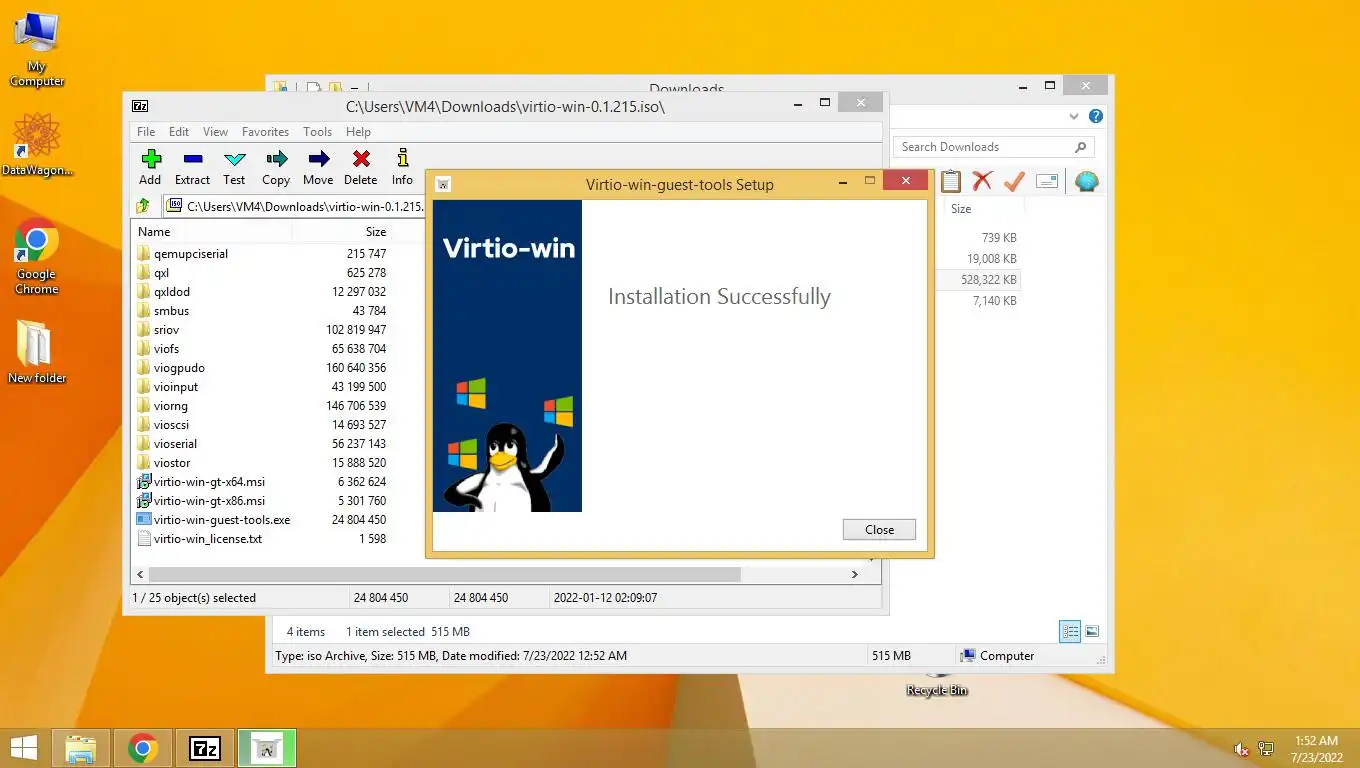Screen dimensions: 1360x768
Task: Click Close in the Virtio-win setup dialog
Action: point(879,530)
